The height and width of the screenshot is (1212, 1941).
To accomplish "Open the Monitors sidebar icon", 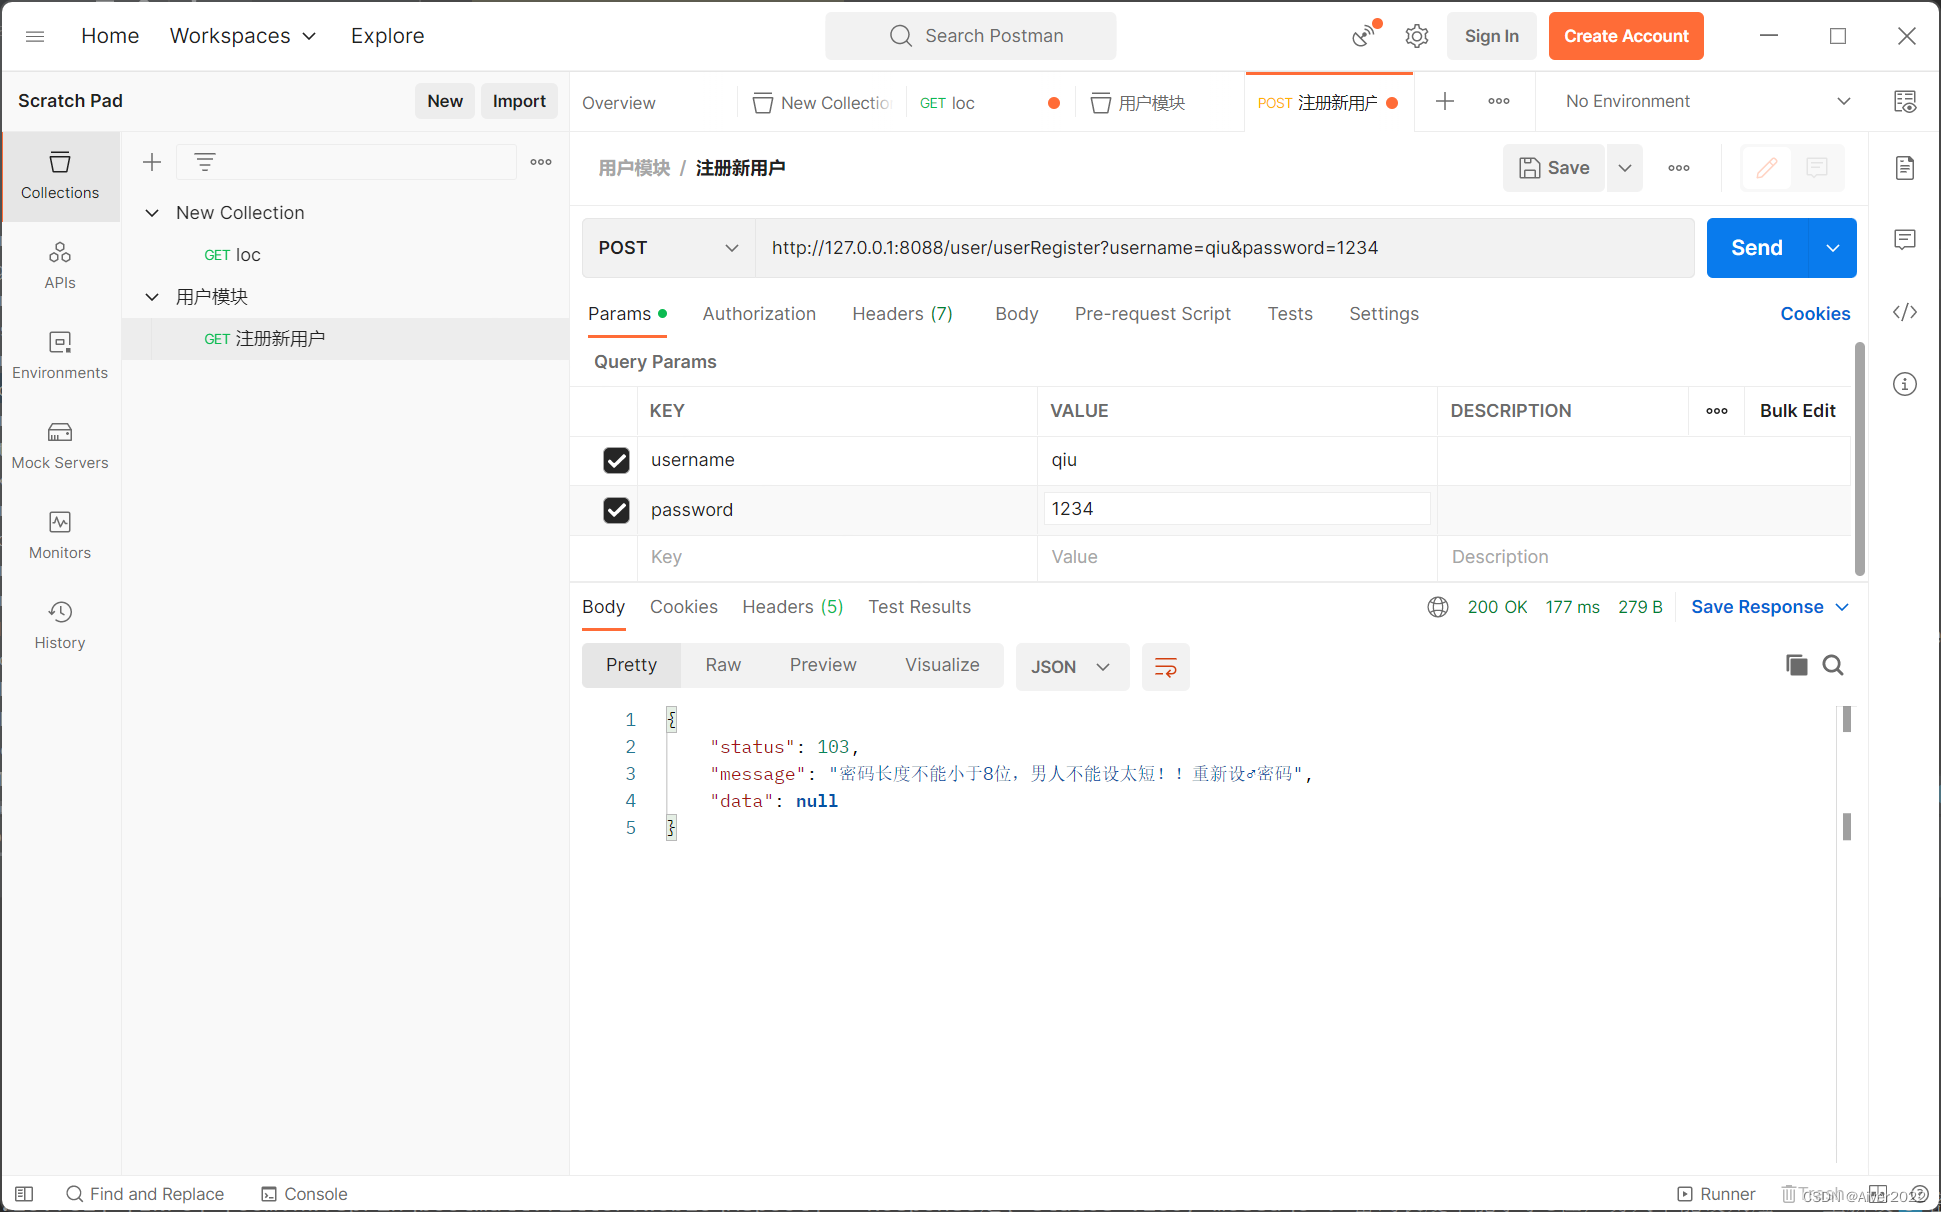I will 60,535.
